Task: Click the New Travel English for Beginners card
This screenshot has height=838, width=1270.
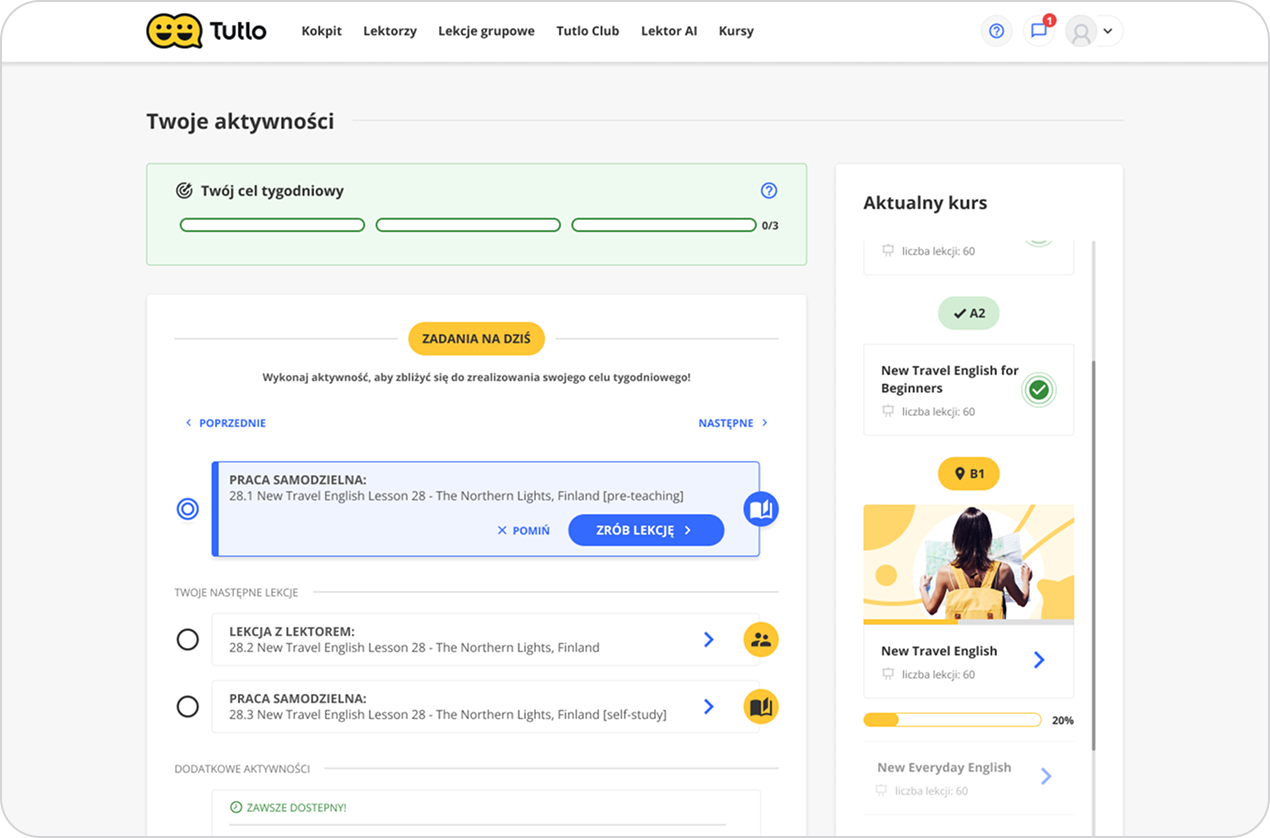Action: pos(969,390)
